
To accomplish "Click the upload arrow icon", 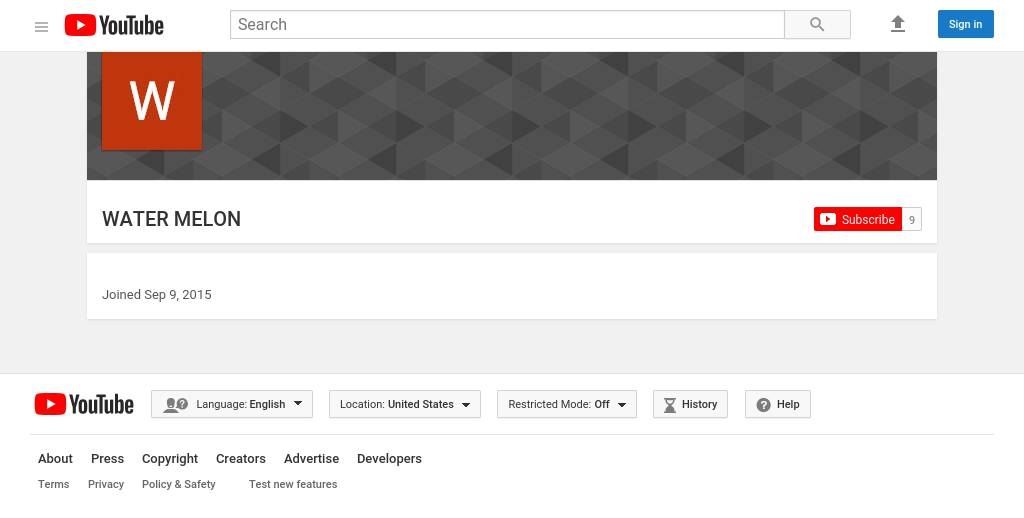I will coord(898,24).
